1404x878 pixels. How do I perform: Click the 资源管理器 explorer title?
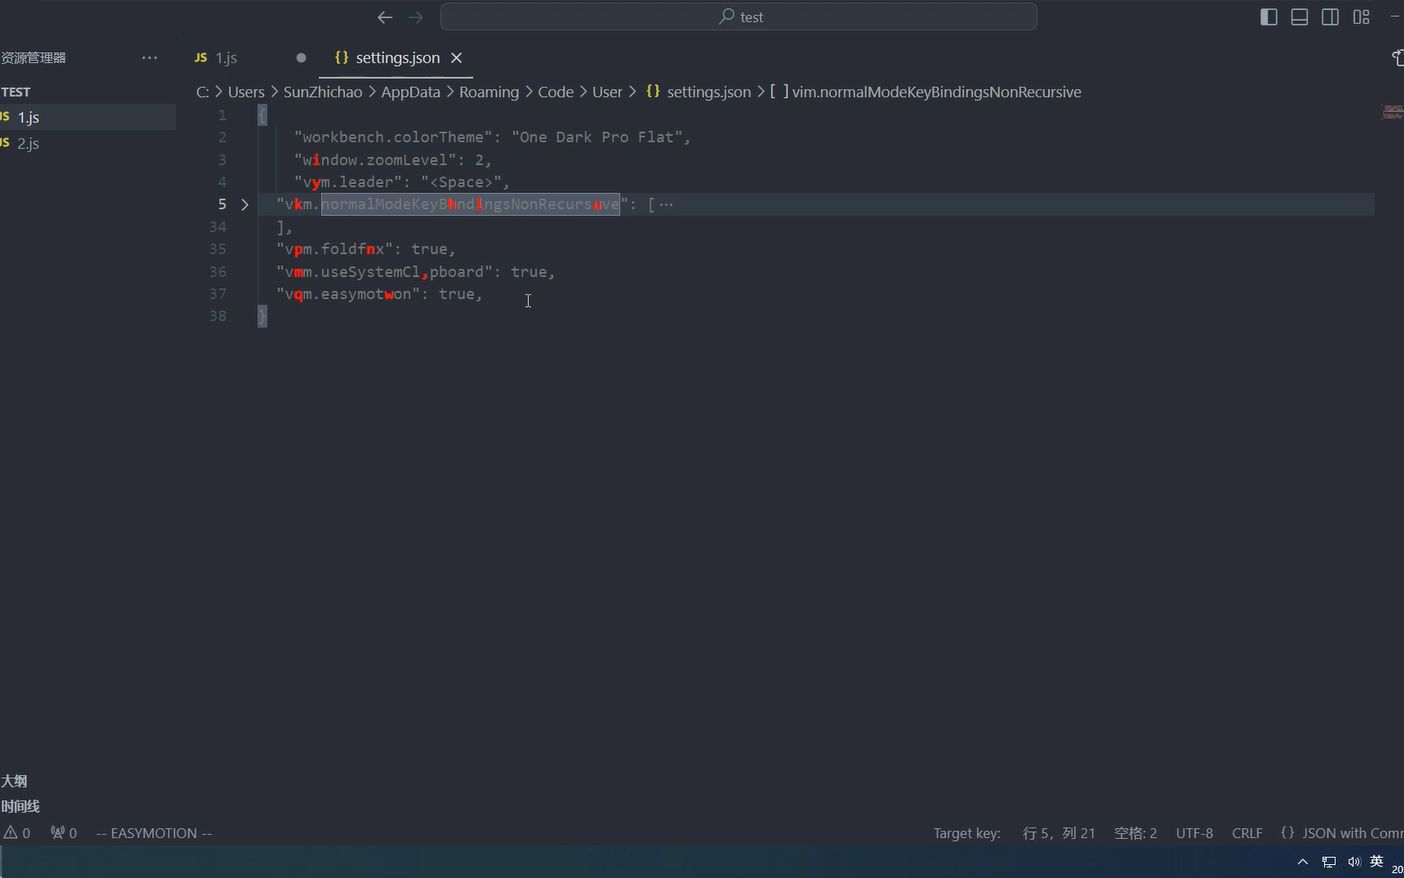[x=34, y=58]
